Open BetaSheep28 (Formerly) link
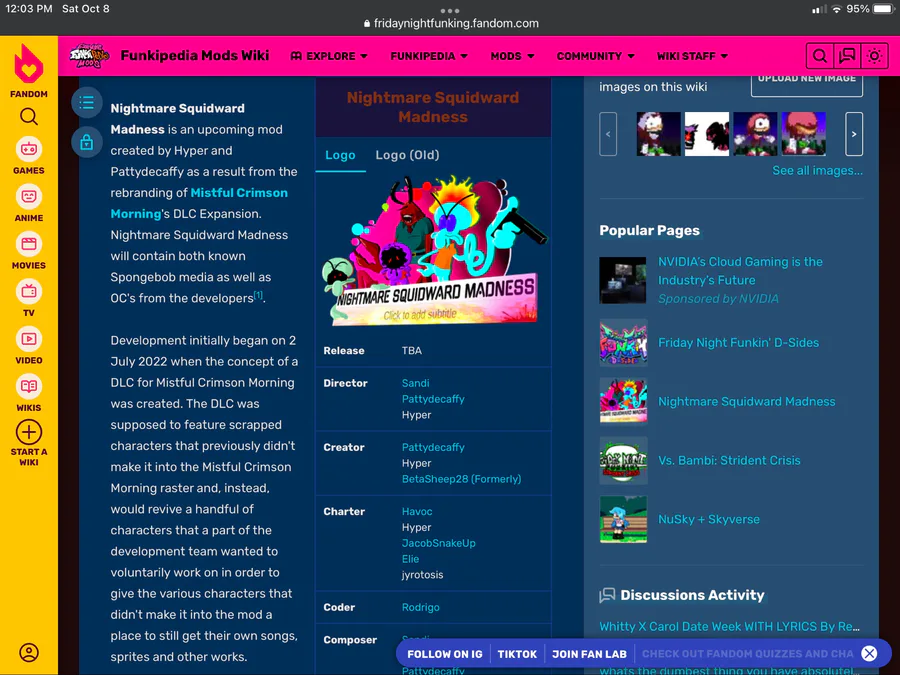900x675 pixels. coord(461,479)
